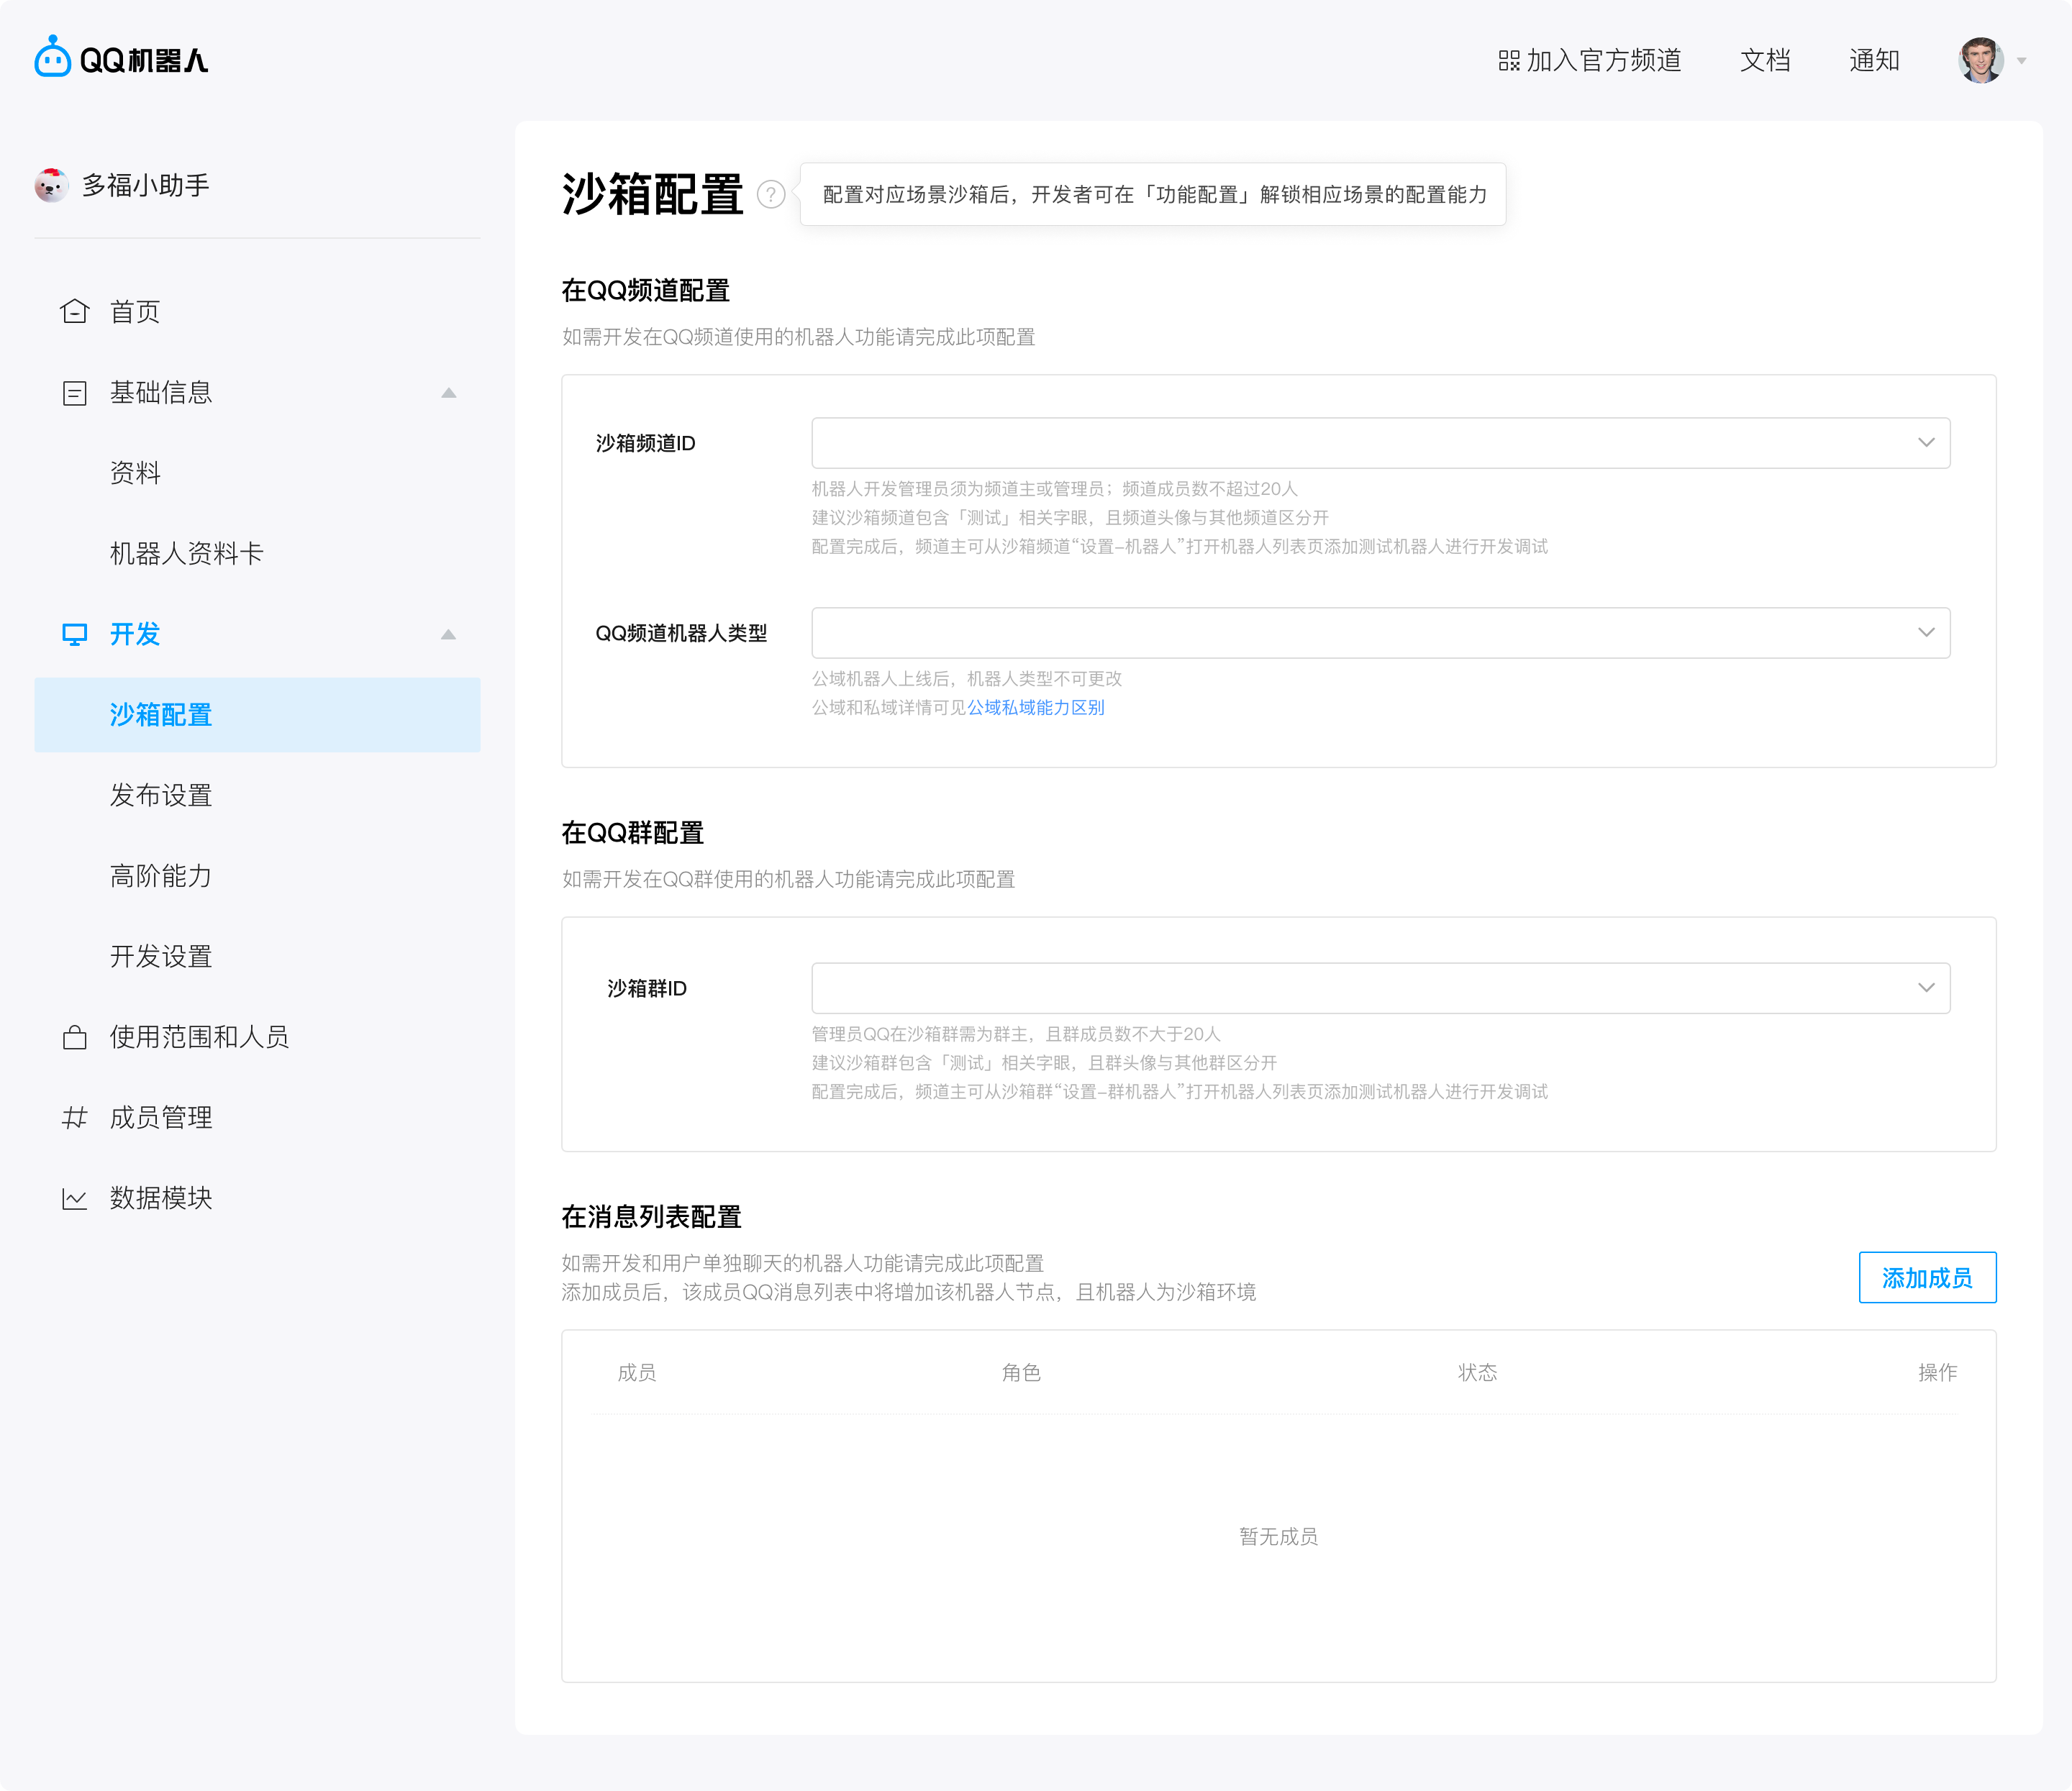Switch to 发布设置 in the sidebar
This screenshot has width=2072, height=1791.
(x=160, y=795)
